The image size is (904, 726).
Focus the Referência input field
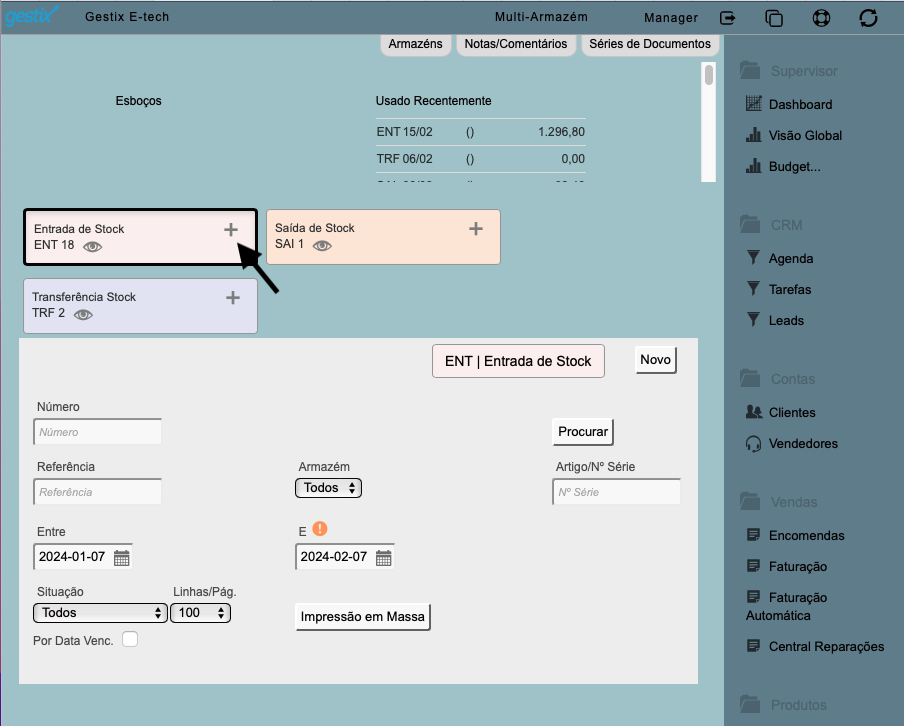(97, 492)
